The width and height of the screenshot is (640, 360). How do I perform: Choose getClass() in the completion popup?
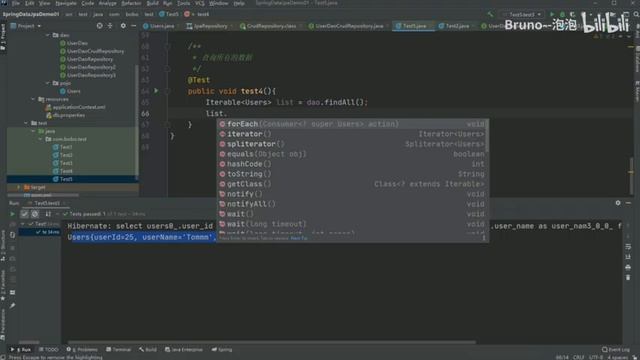(x=353, y=184)
